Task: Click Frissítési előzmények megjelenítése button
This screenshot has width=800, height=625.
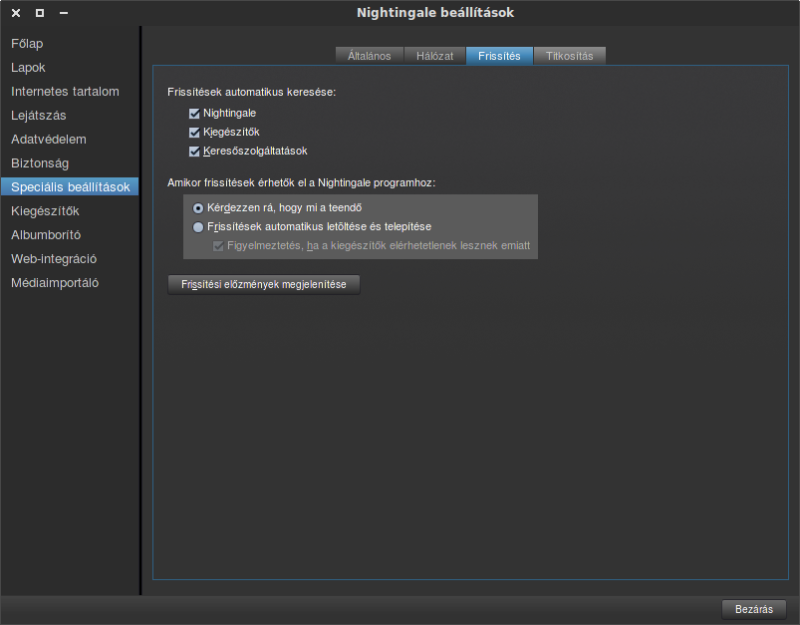Action: 264,285
